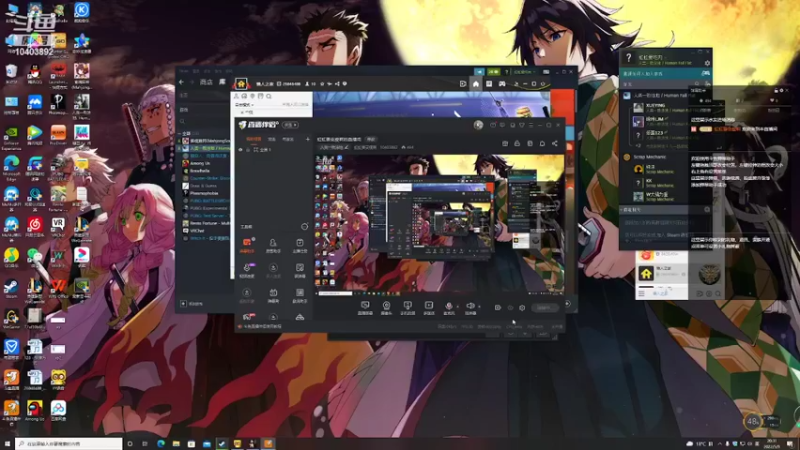Open the Microsoft Edge desktop shortcut
This screenshot has width=800, height=450.
11,167
